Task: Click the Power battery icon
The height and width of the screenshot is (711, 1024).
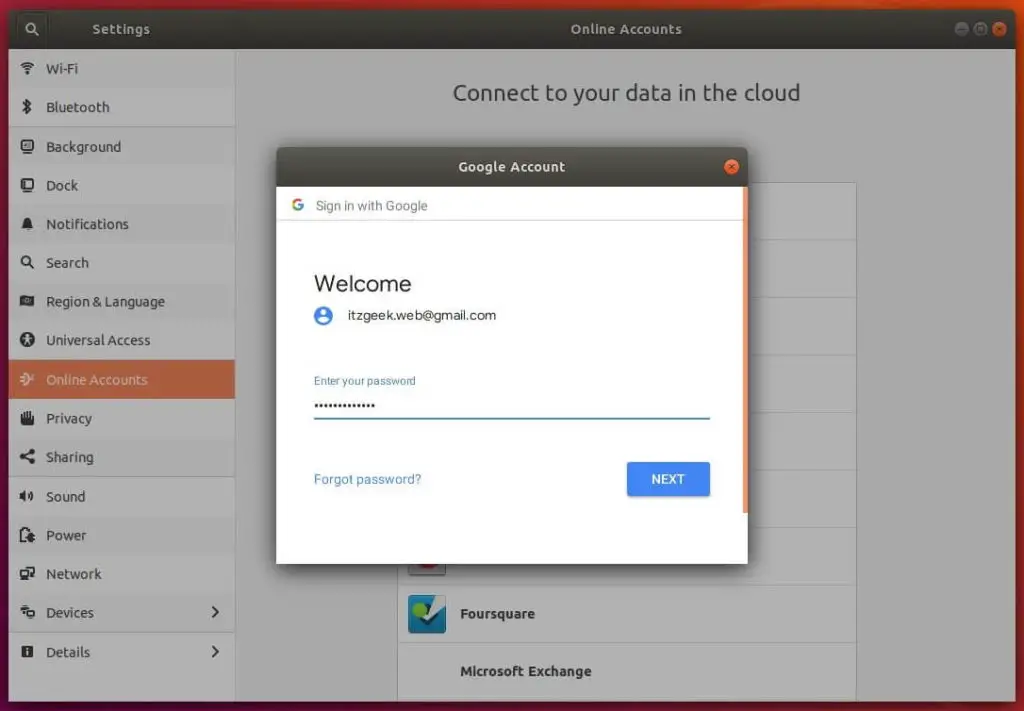Action: [27, 535]
